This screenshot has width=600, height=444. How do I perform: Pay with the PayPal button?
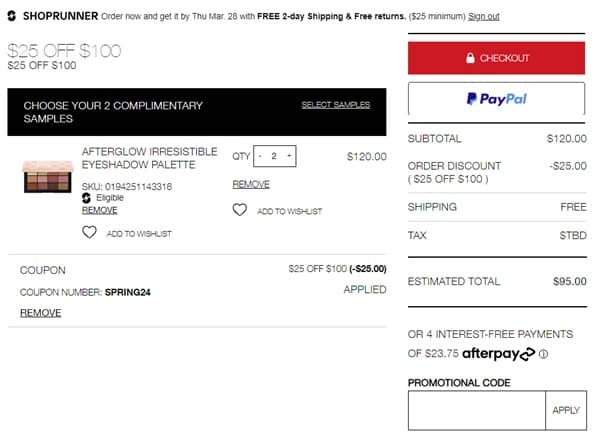tap(496, 99)
